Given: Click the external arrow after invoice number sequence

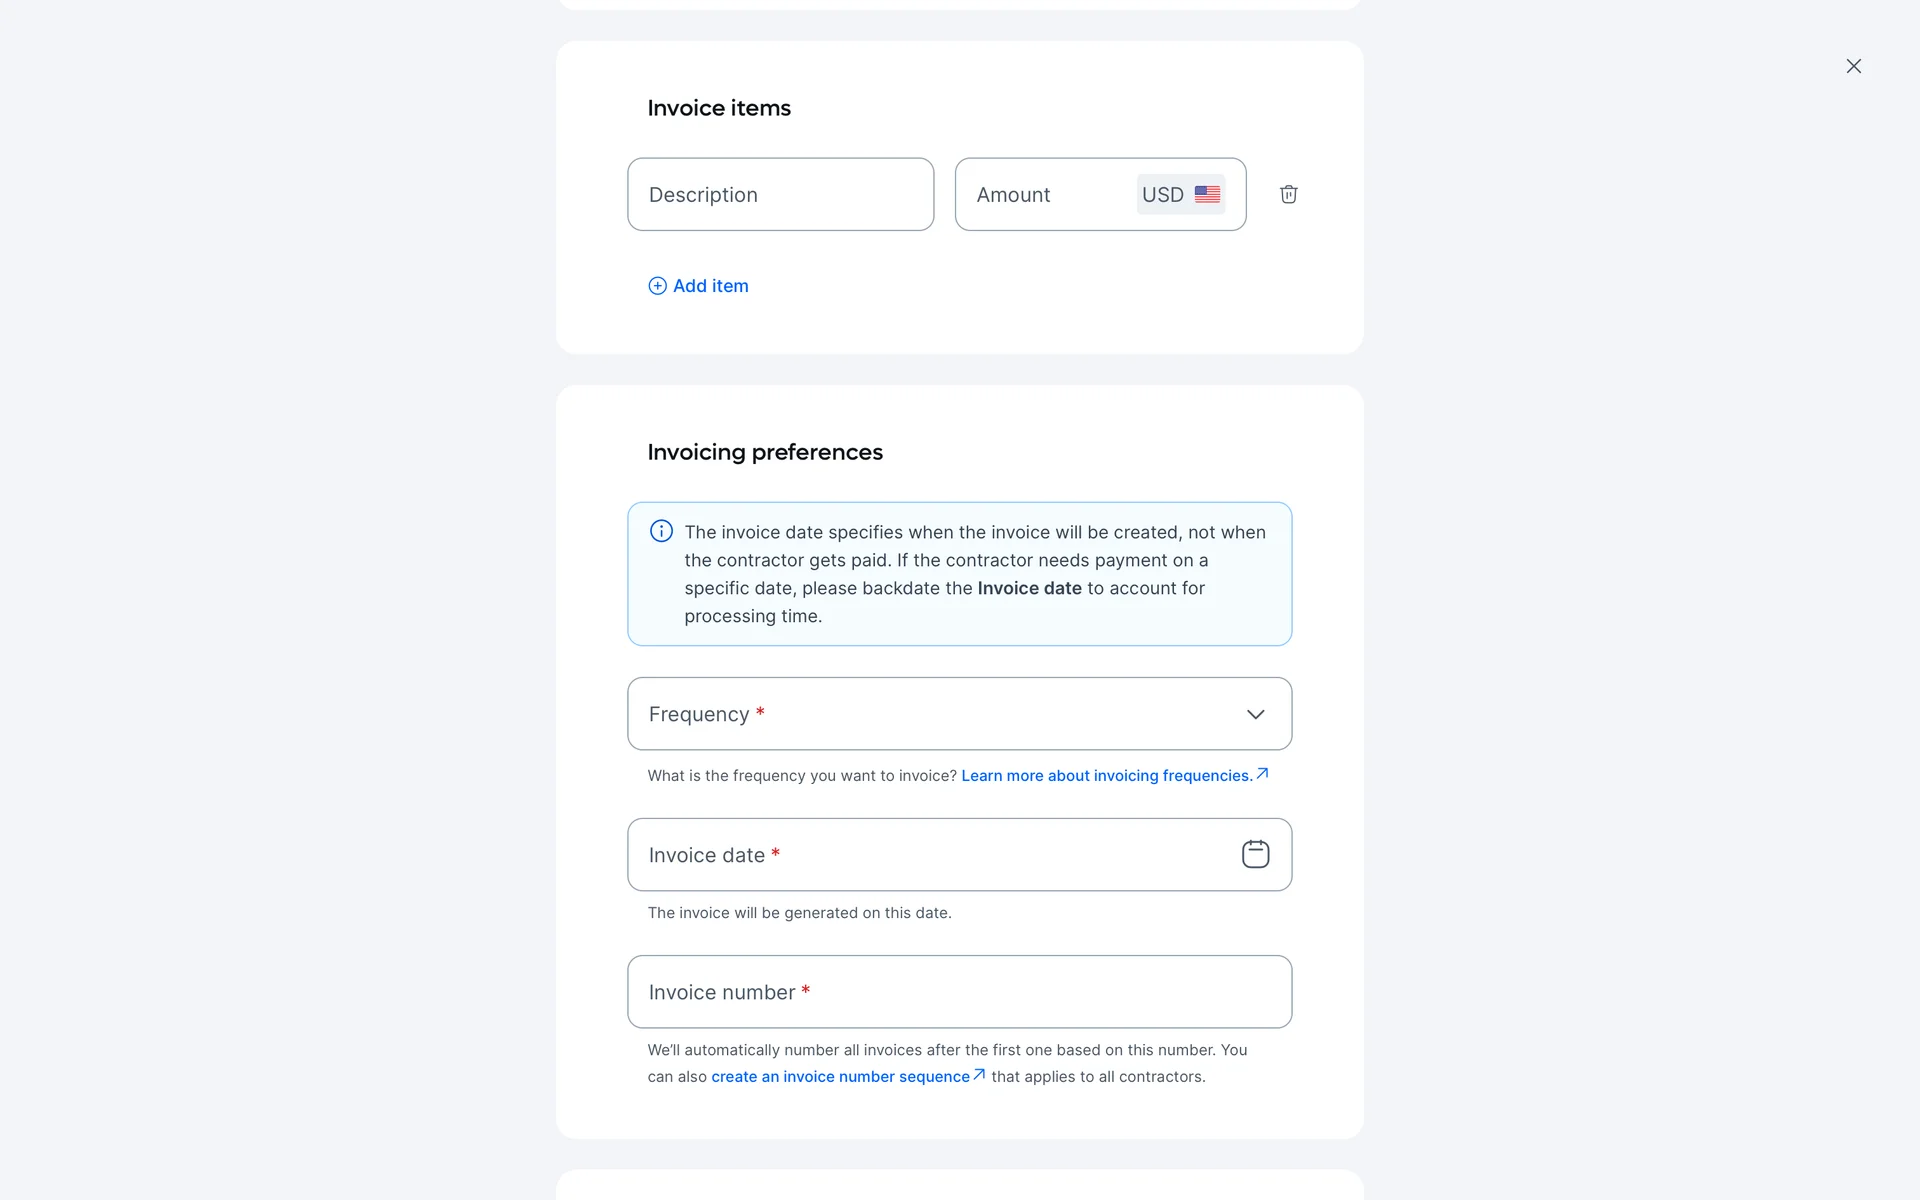Looking at the screenshot, I should pos(980,1075).
